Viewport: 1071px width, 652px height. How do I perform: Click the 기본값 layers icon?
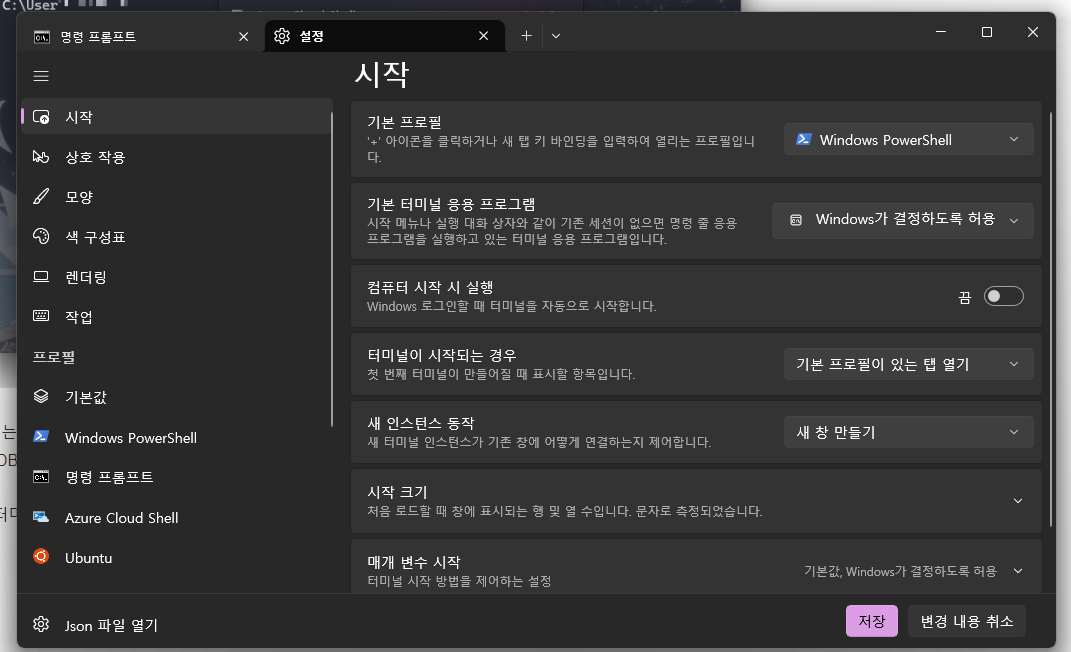pyautogui.click(x=41, y=397)
